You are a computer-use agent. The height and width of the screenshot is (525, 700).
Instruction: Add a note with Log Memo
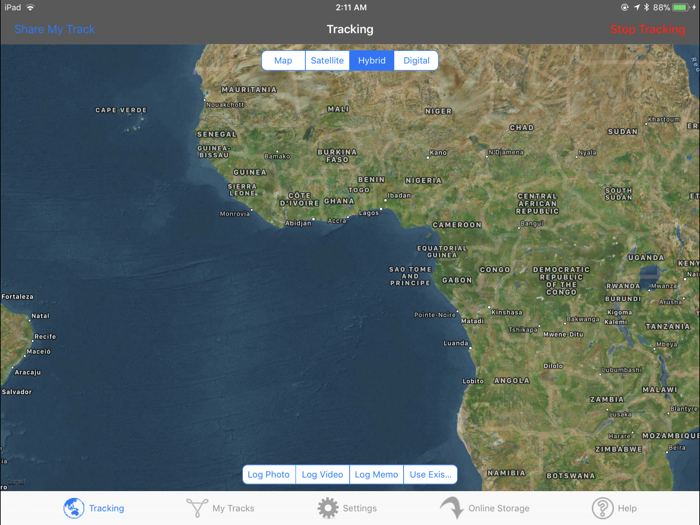click(x=376, y=475)
